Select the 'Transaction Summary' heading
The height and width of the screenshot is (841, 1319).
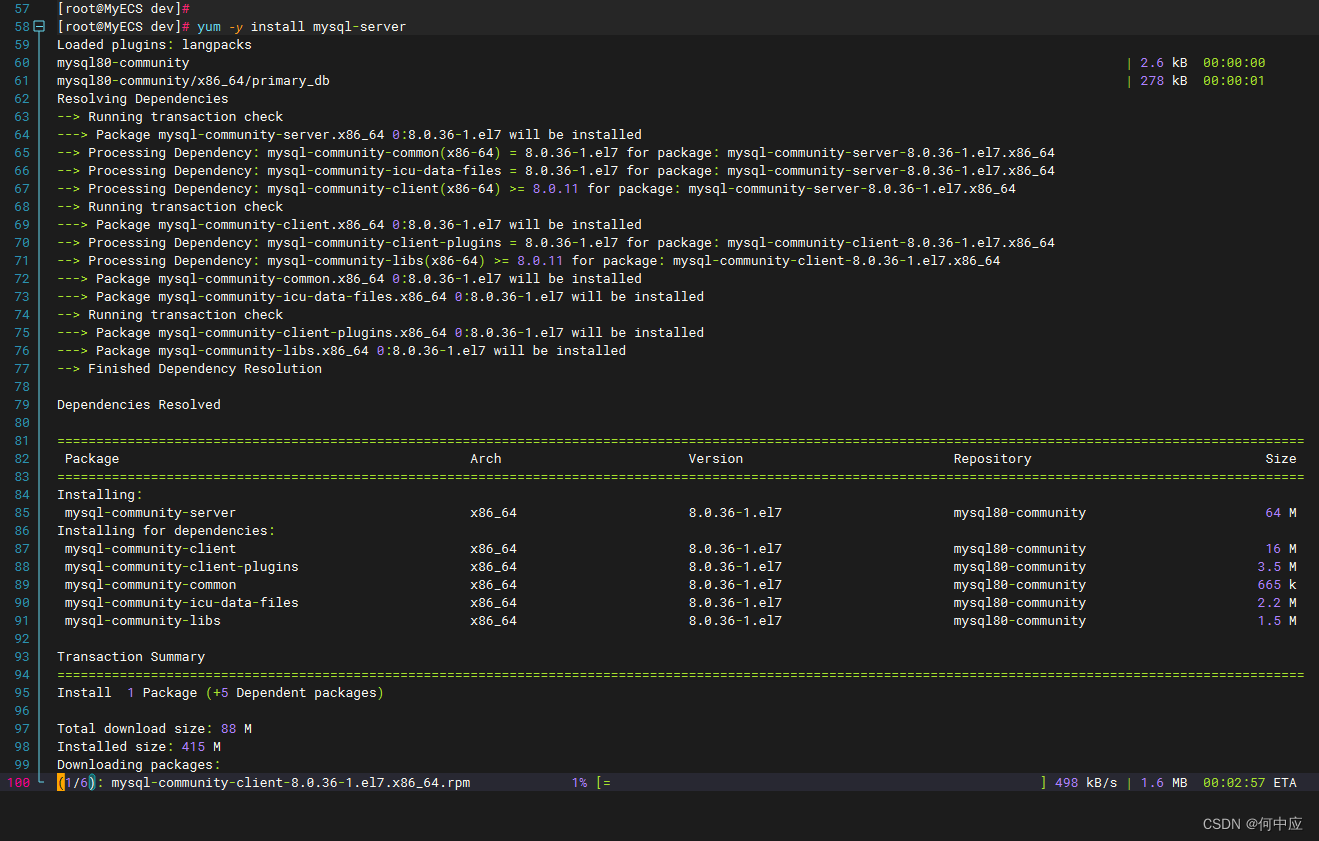(x=131, y=657)
